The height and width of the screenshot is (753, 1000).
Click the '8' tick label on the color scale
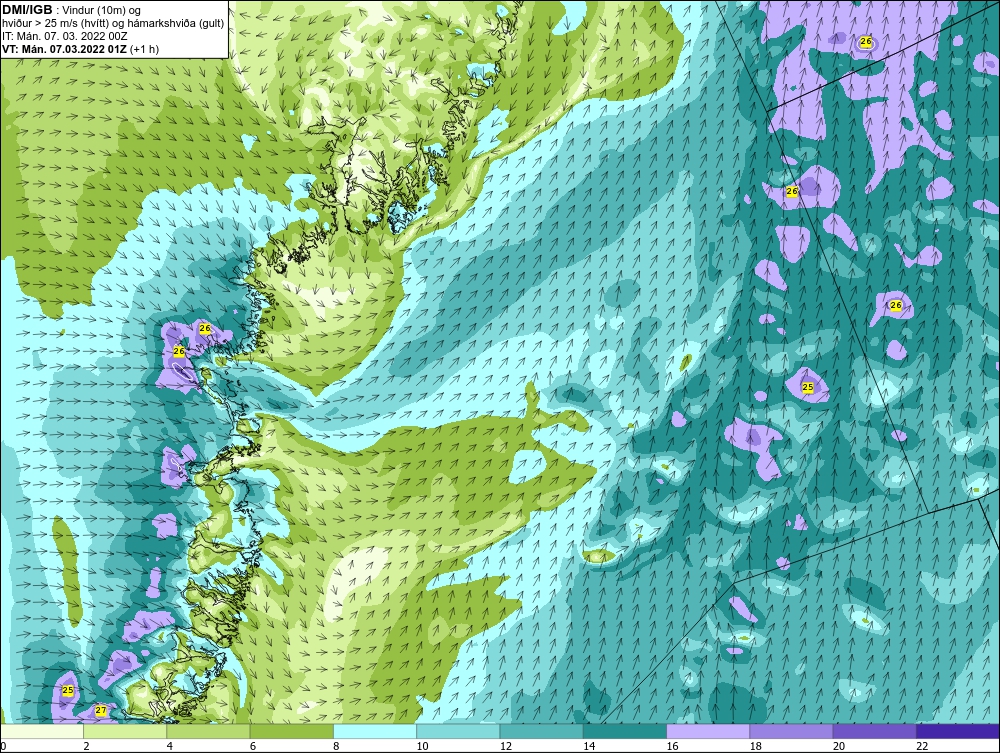click(x=336, y=747)
